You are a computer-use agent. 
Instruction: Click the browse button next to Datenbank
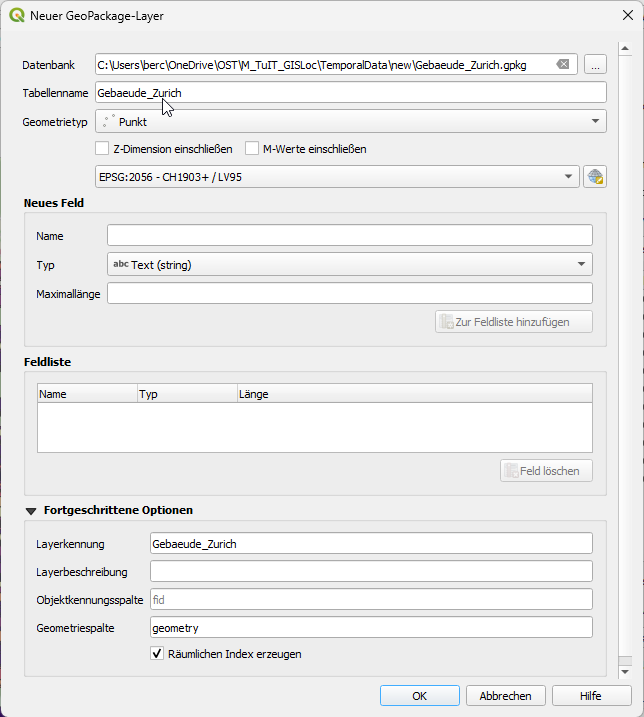(x=595, y=64)
